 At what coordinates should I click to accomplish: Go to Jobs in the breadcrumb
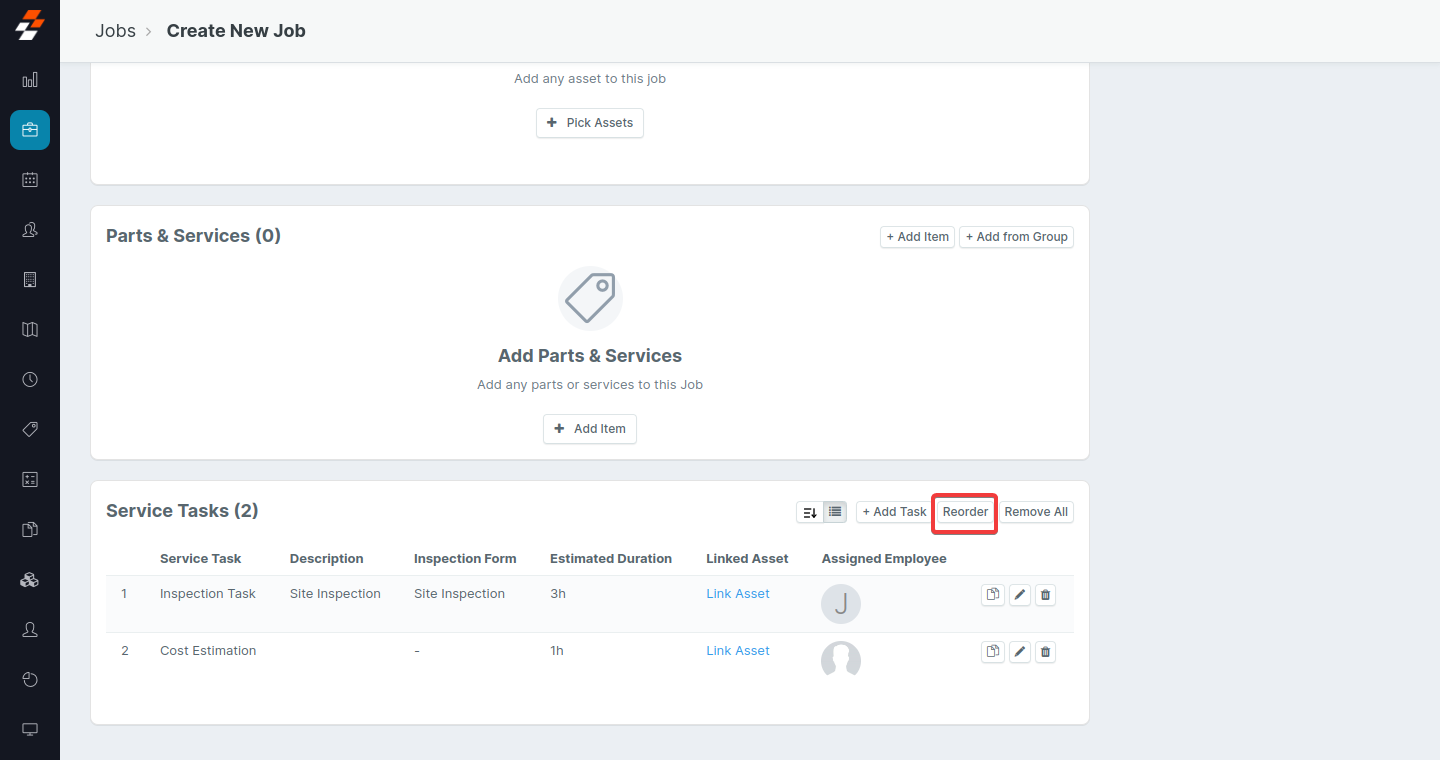115,31
